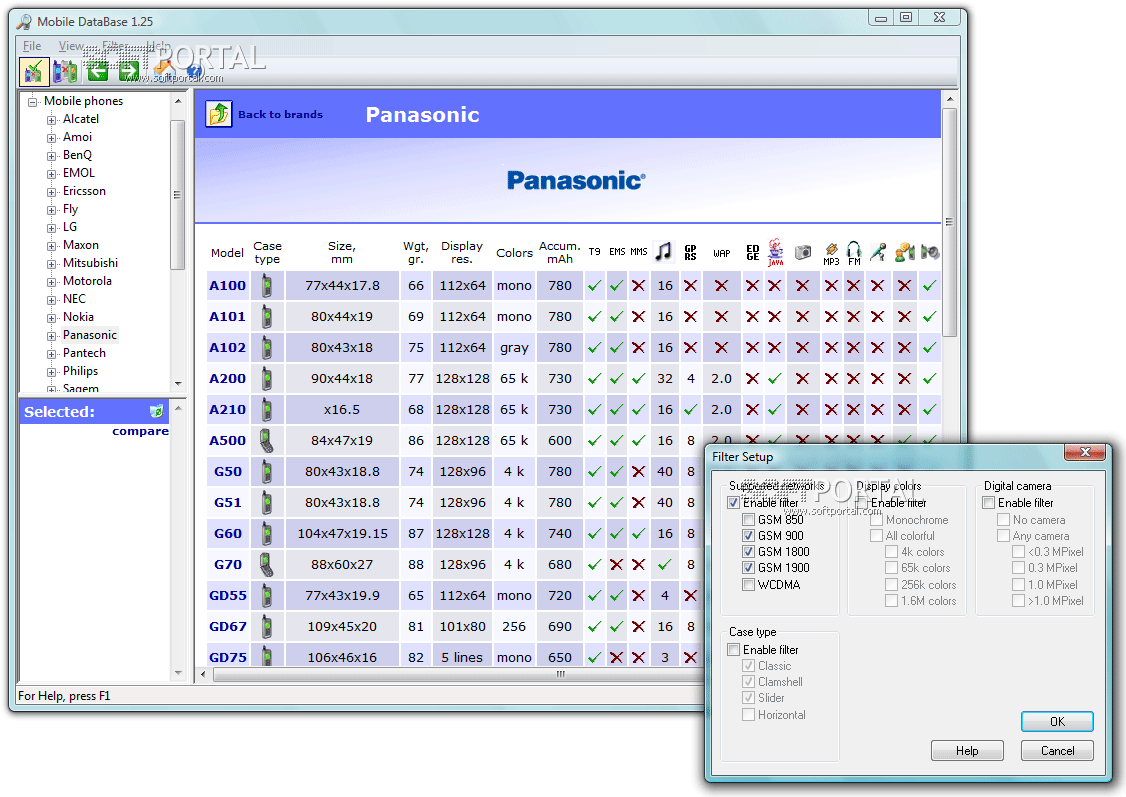Viewport: 1126px width, 797px height.
Task: Enable the Case type filter checkbox
Action: click(733, 649)
